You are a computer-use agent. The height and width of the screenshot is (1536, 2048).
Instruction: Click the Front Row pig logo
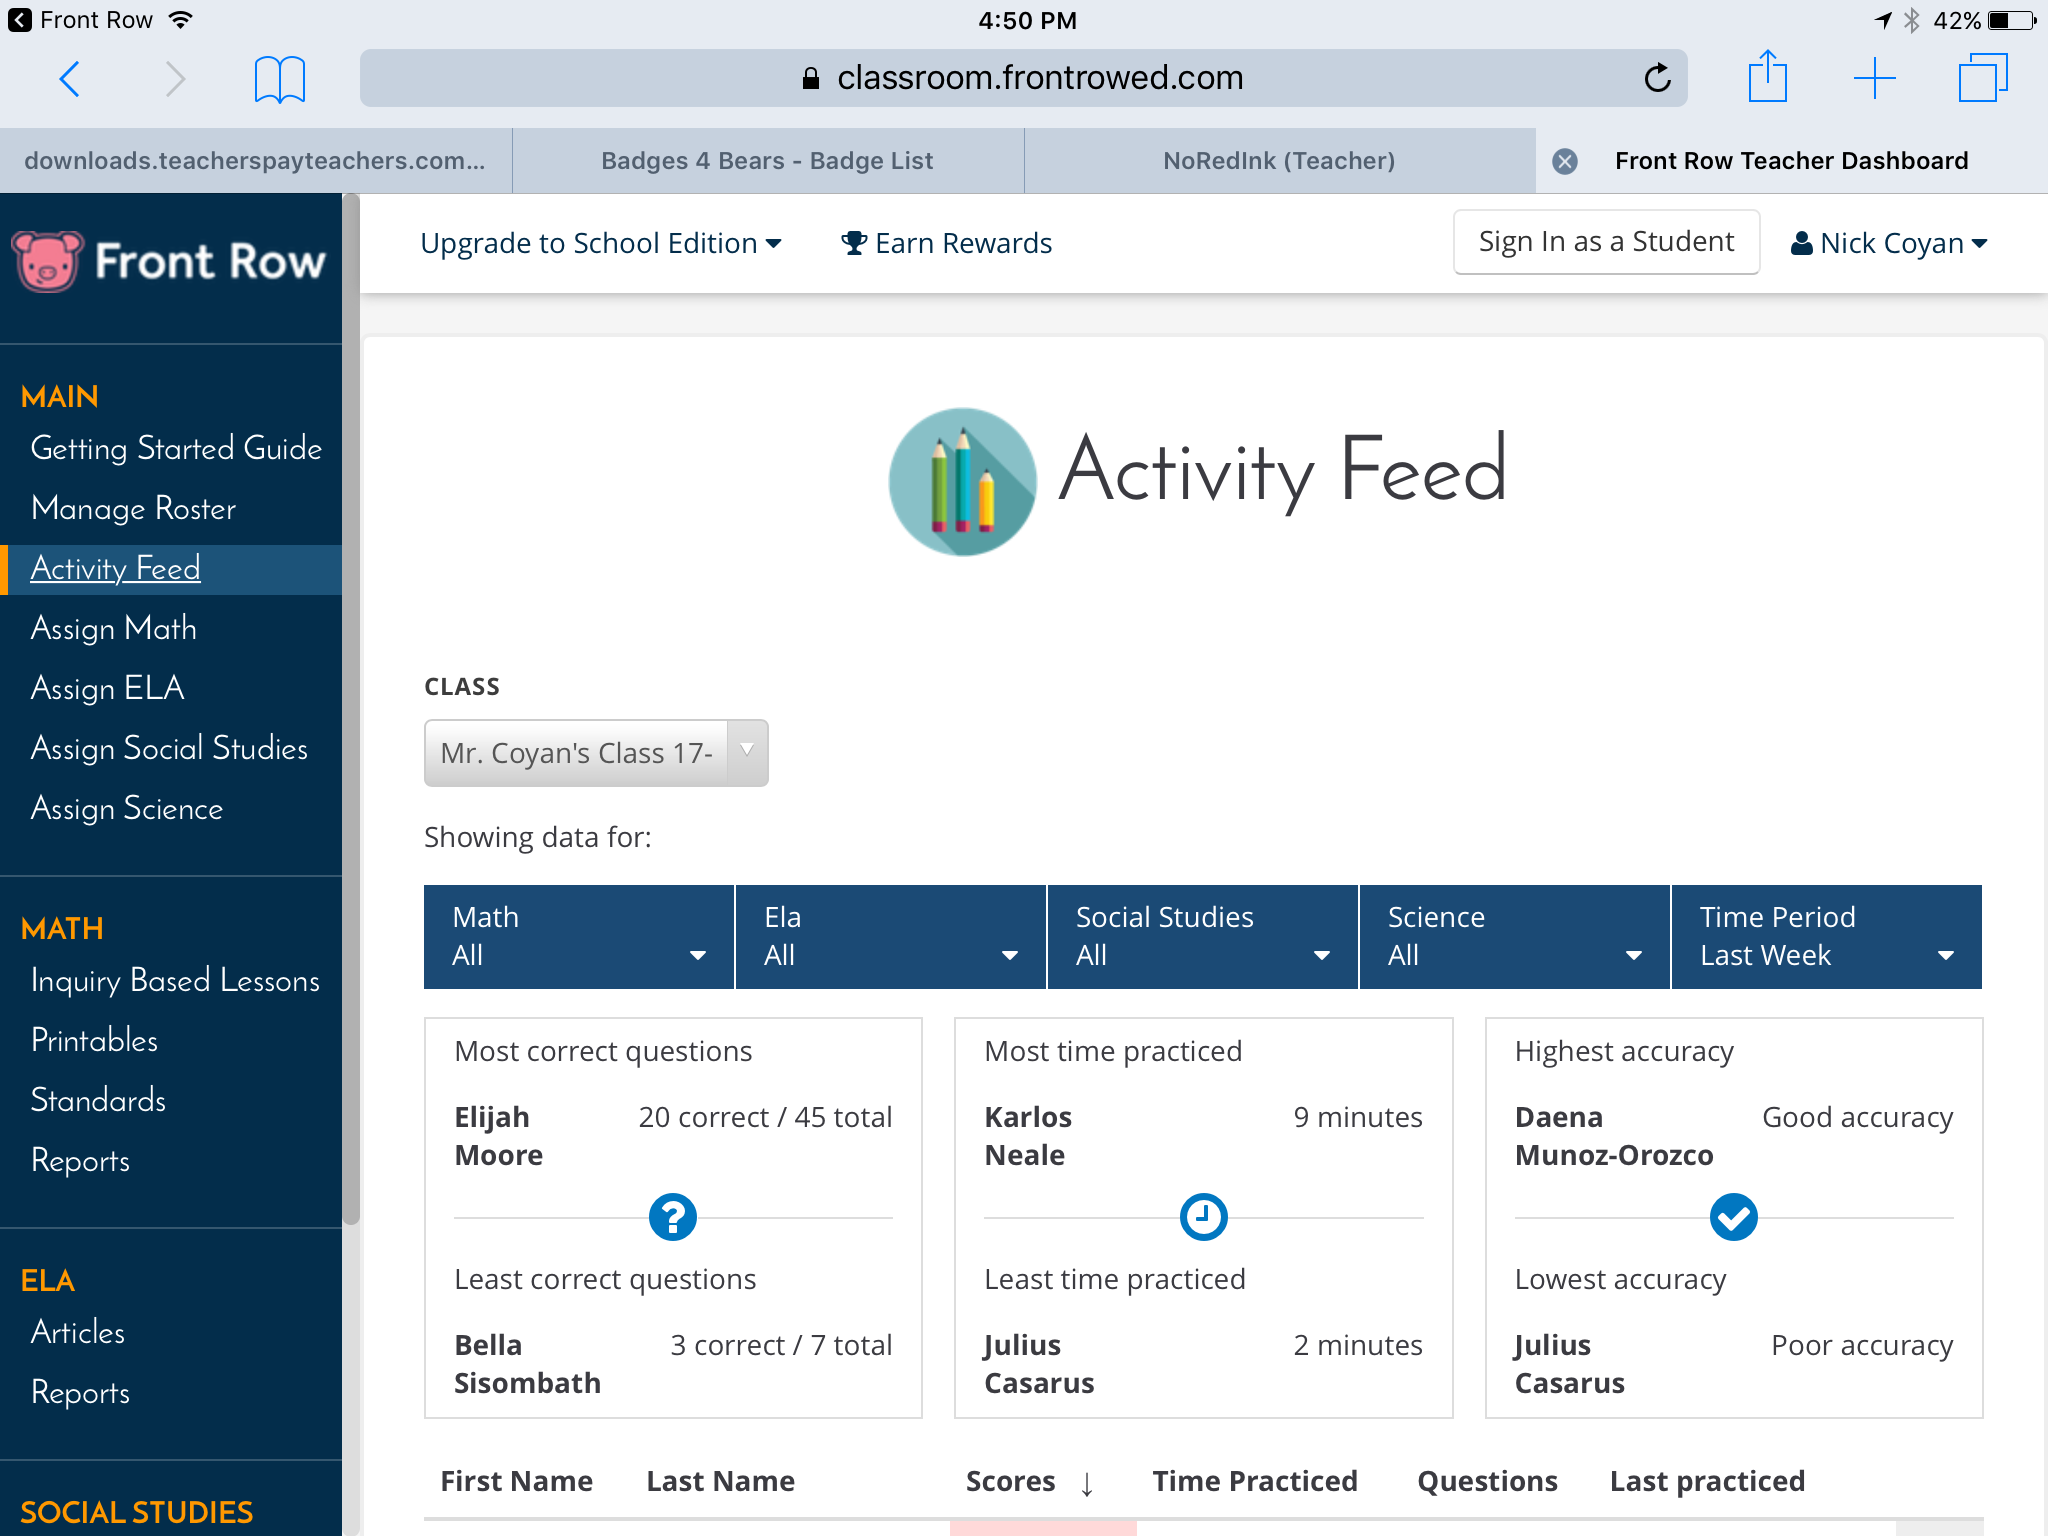click(x=48, y=261)
